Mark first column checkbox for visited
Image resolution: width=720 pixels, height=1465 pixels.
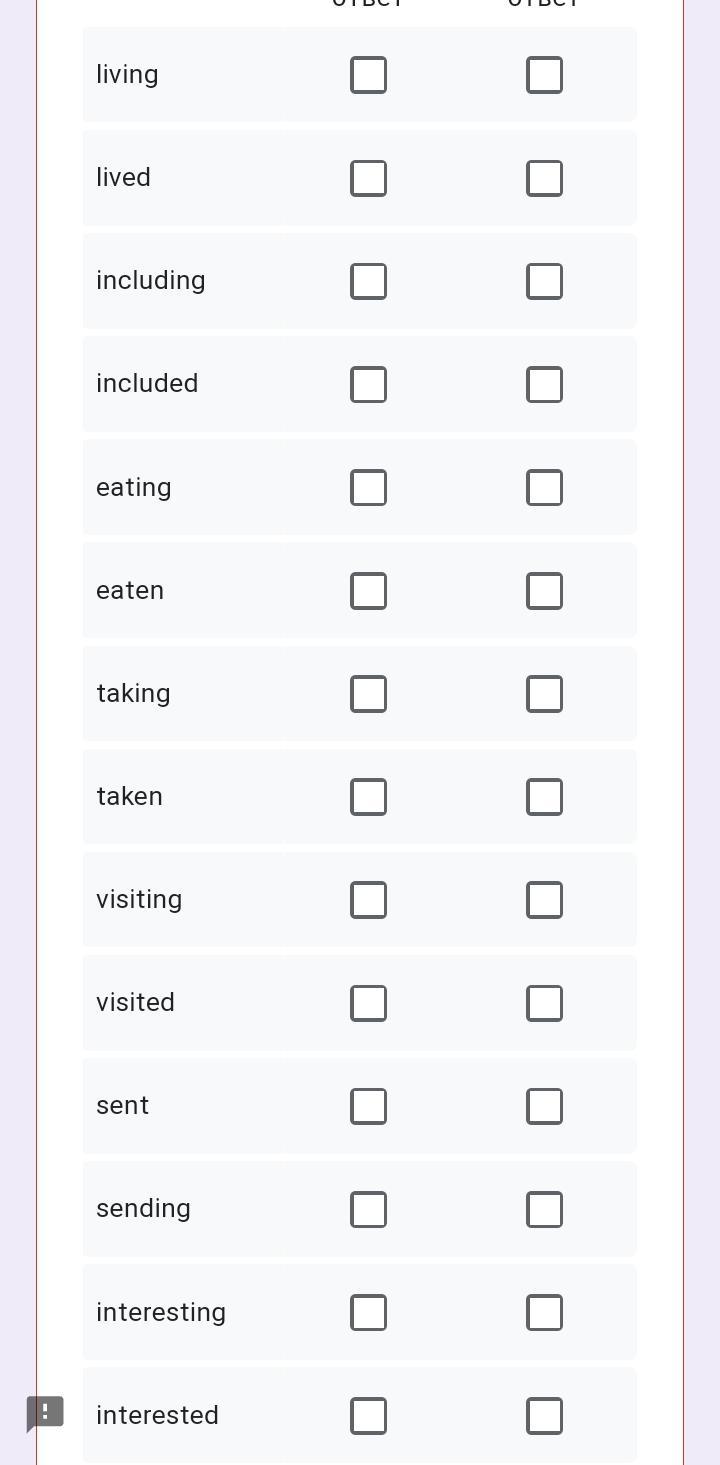tap(368, 1003)
